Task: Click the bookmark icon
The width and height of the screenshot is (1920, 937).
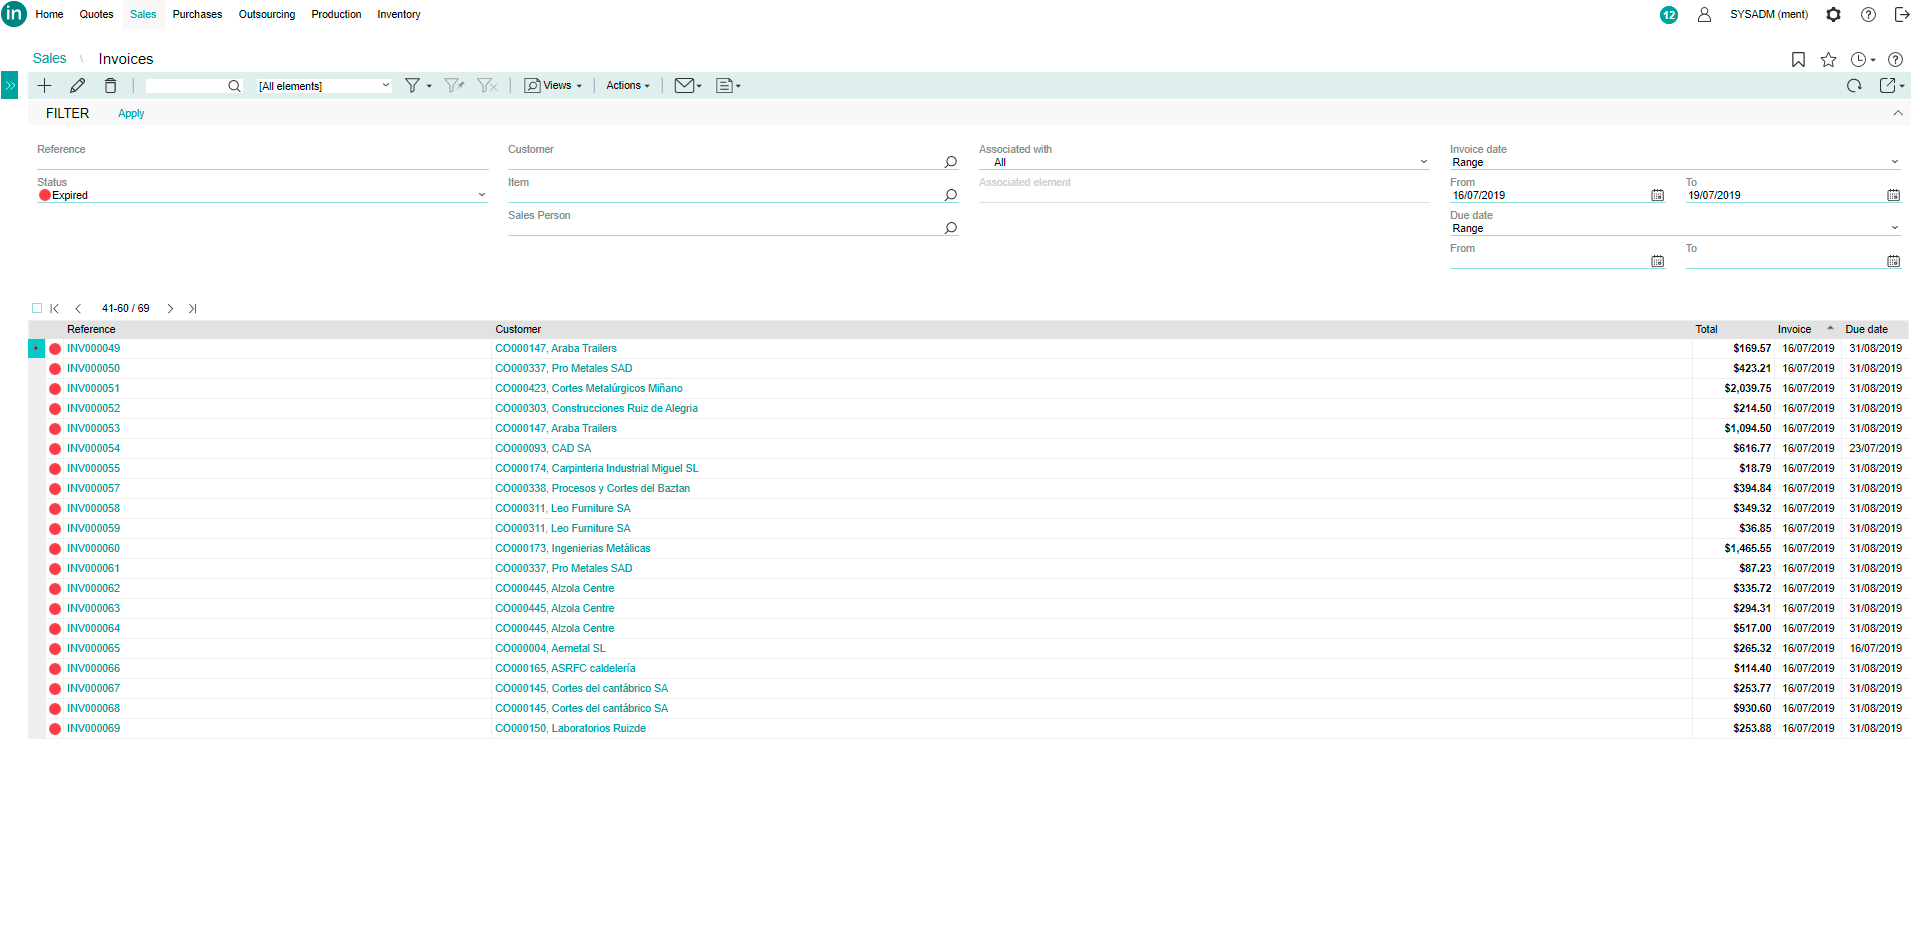Action: coord(1798,60)
